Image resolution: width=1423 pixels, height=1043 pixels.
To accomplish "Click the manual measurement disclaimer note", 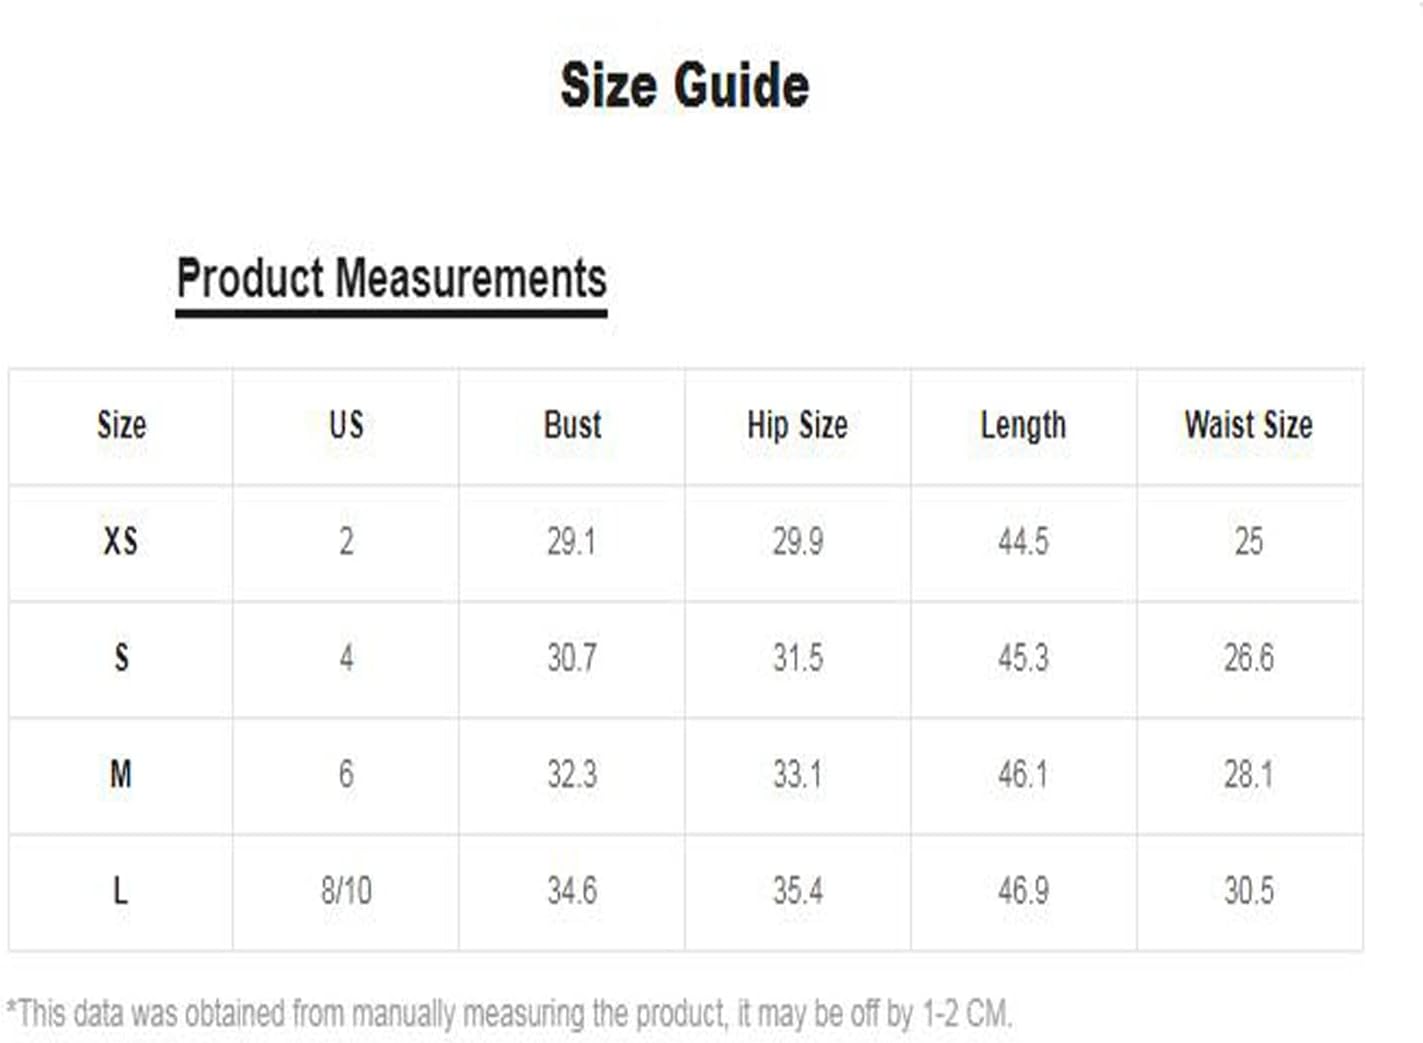I will coord(509,1013).
